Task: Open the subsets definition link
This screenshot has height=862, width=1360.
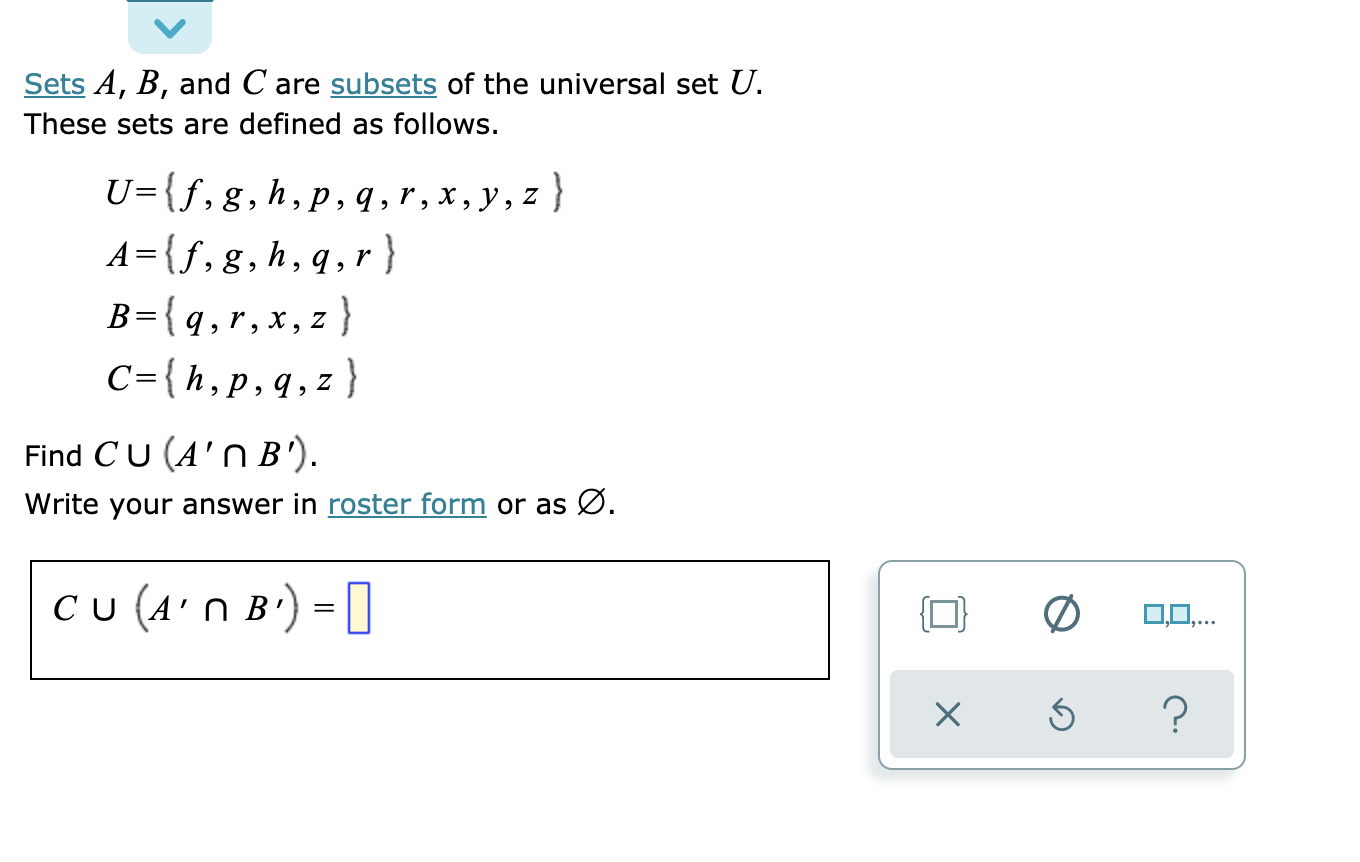Action: click(383, 84)
